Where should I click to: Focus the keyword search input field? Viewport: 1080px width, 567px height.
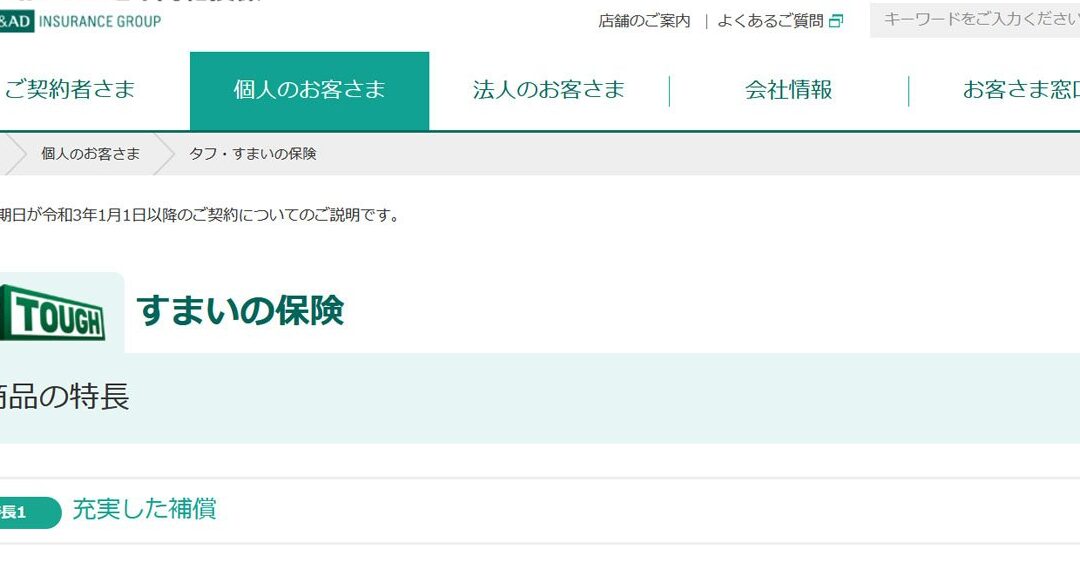[975, 20]
